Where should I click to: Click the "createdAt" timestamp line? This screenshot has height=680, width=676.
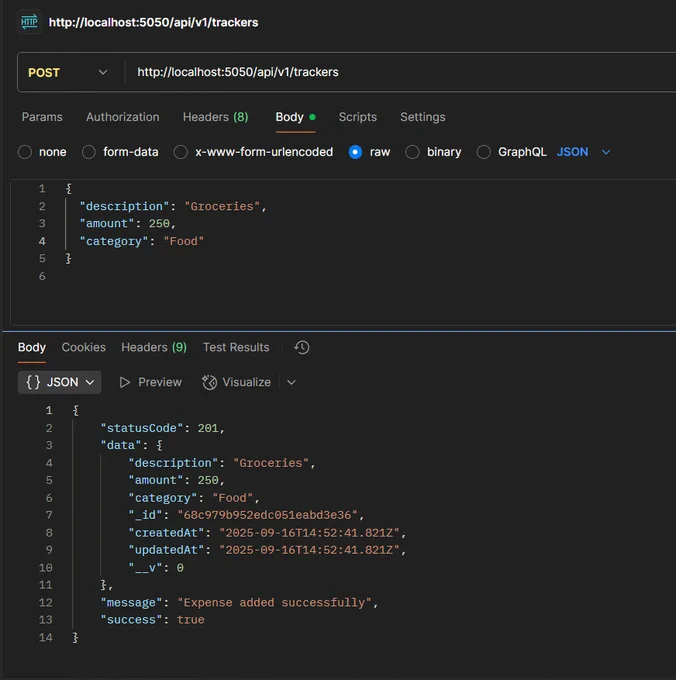click(267, 533)
